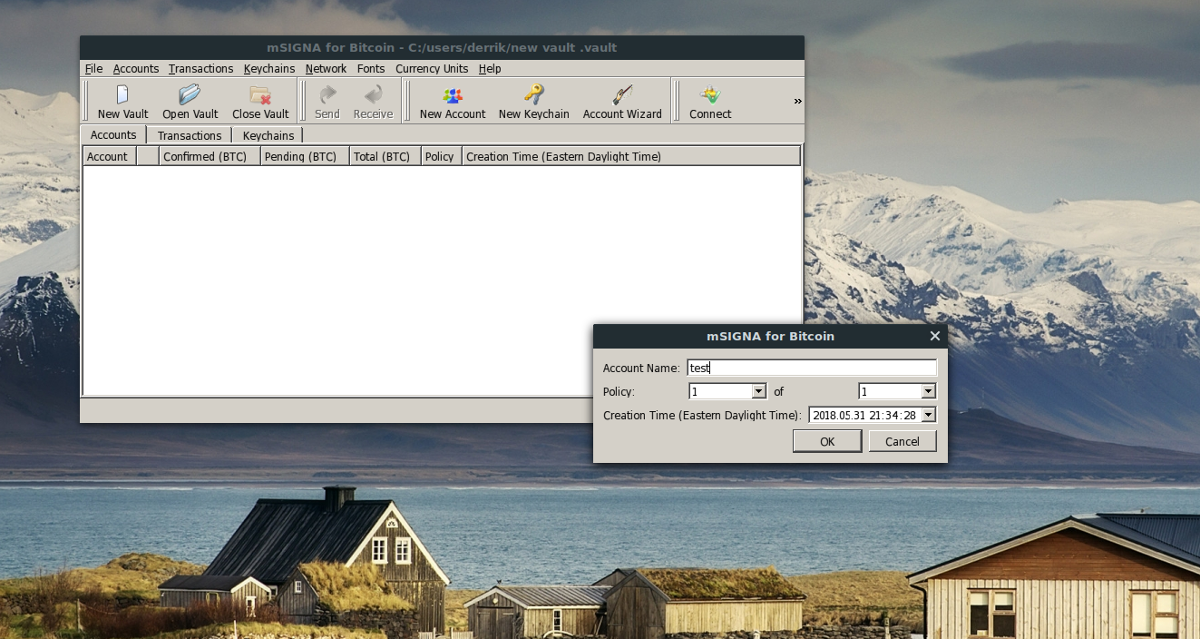Click the greyed Receive arrow icon
The image size is (1200, 639).
373,95
